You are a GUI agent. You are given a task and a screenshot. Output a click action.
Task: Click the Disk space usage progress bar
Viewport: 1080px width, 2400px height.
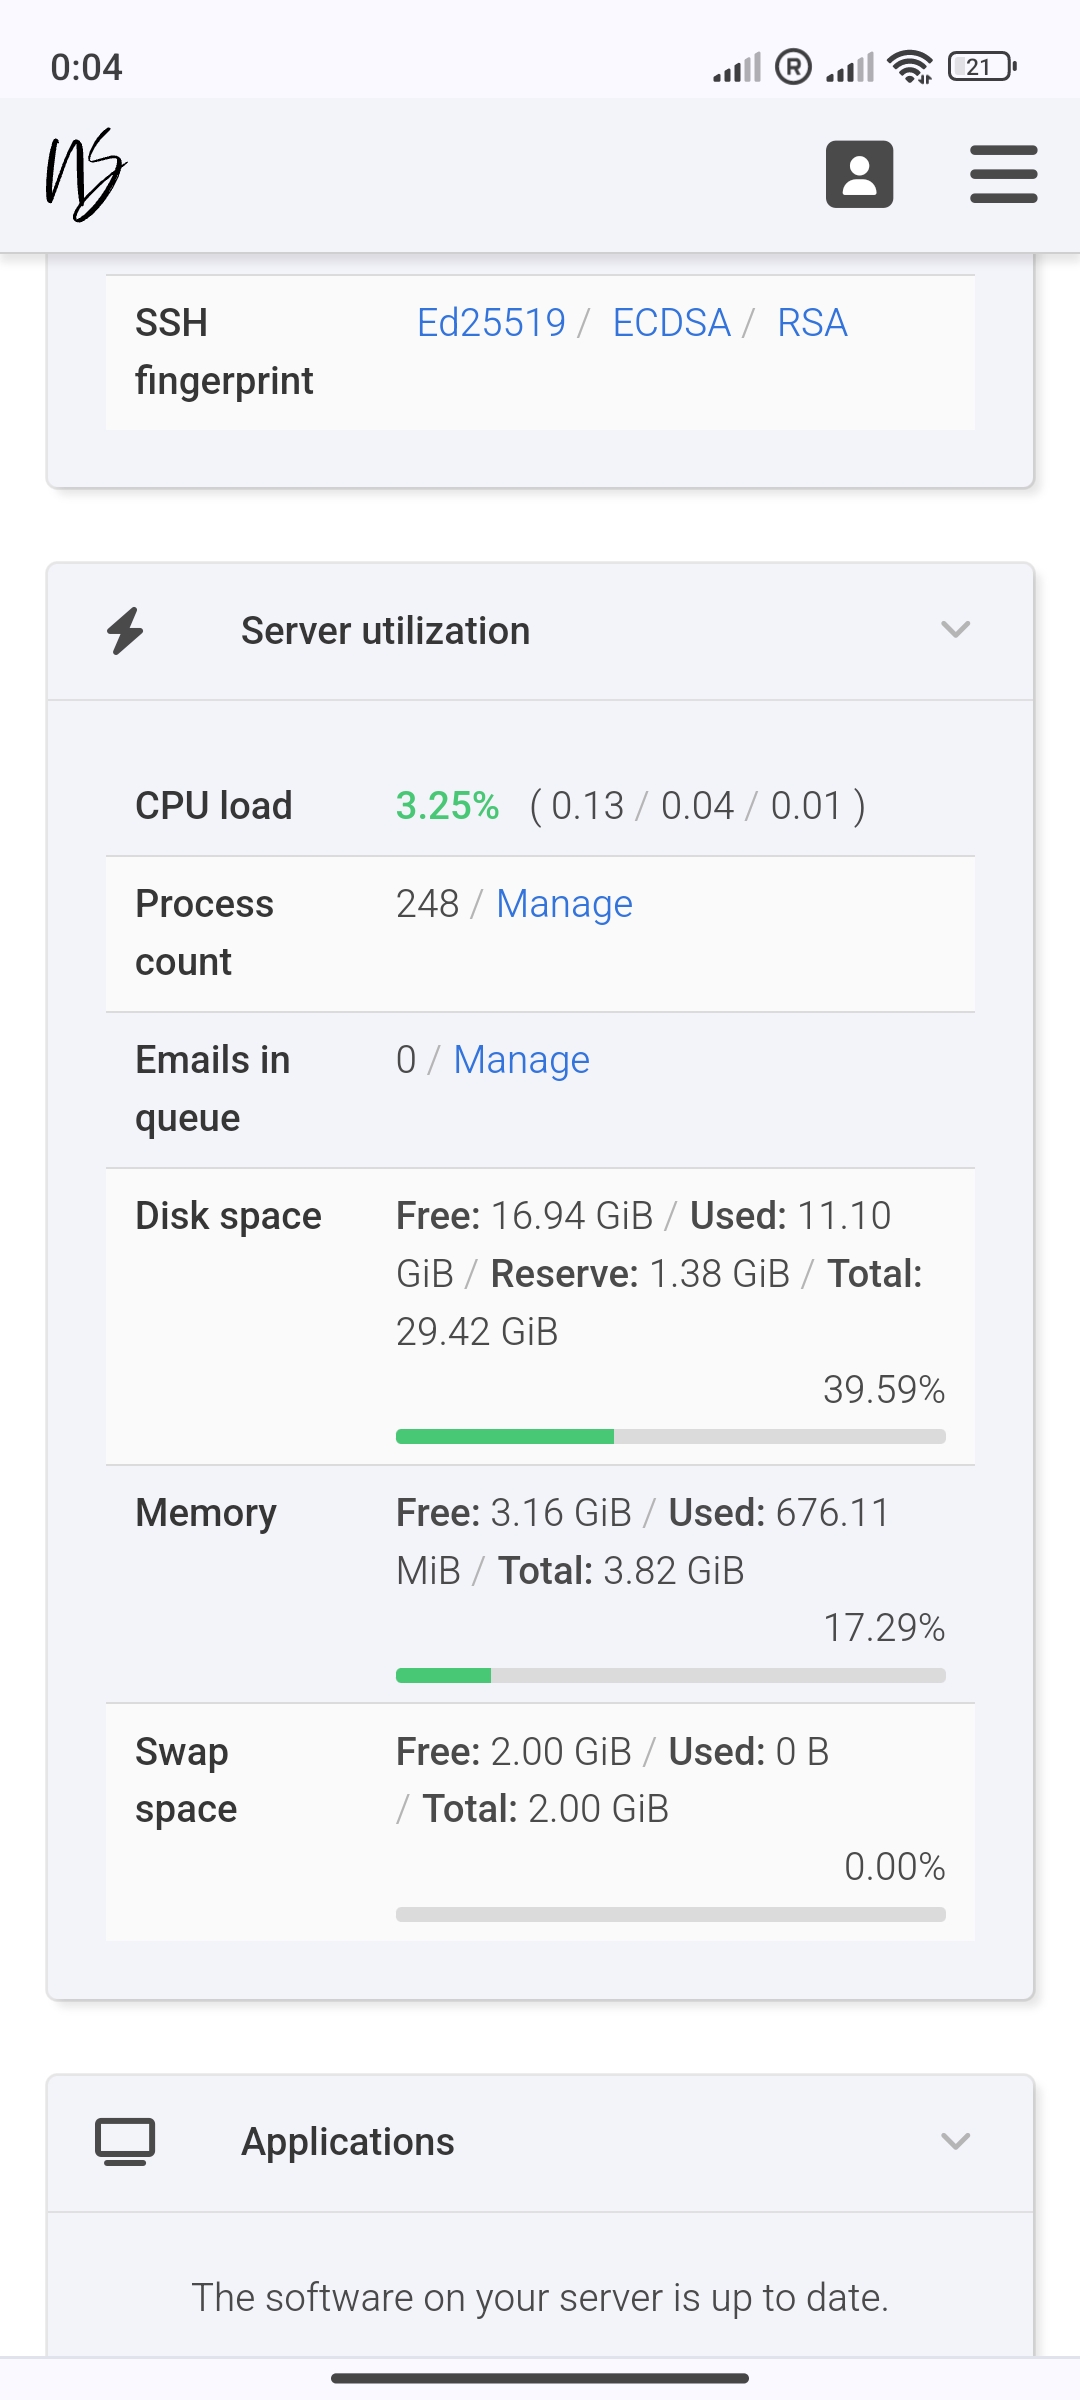(x=670, y=1437)
